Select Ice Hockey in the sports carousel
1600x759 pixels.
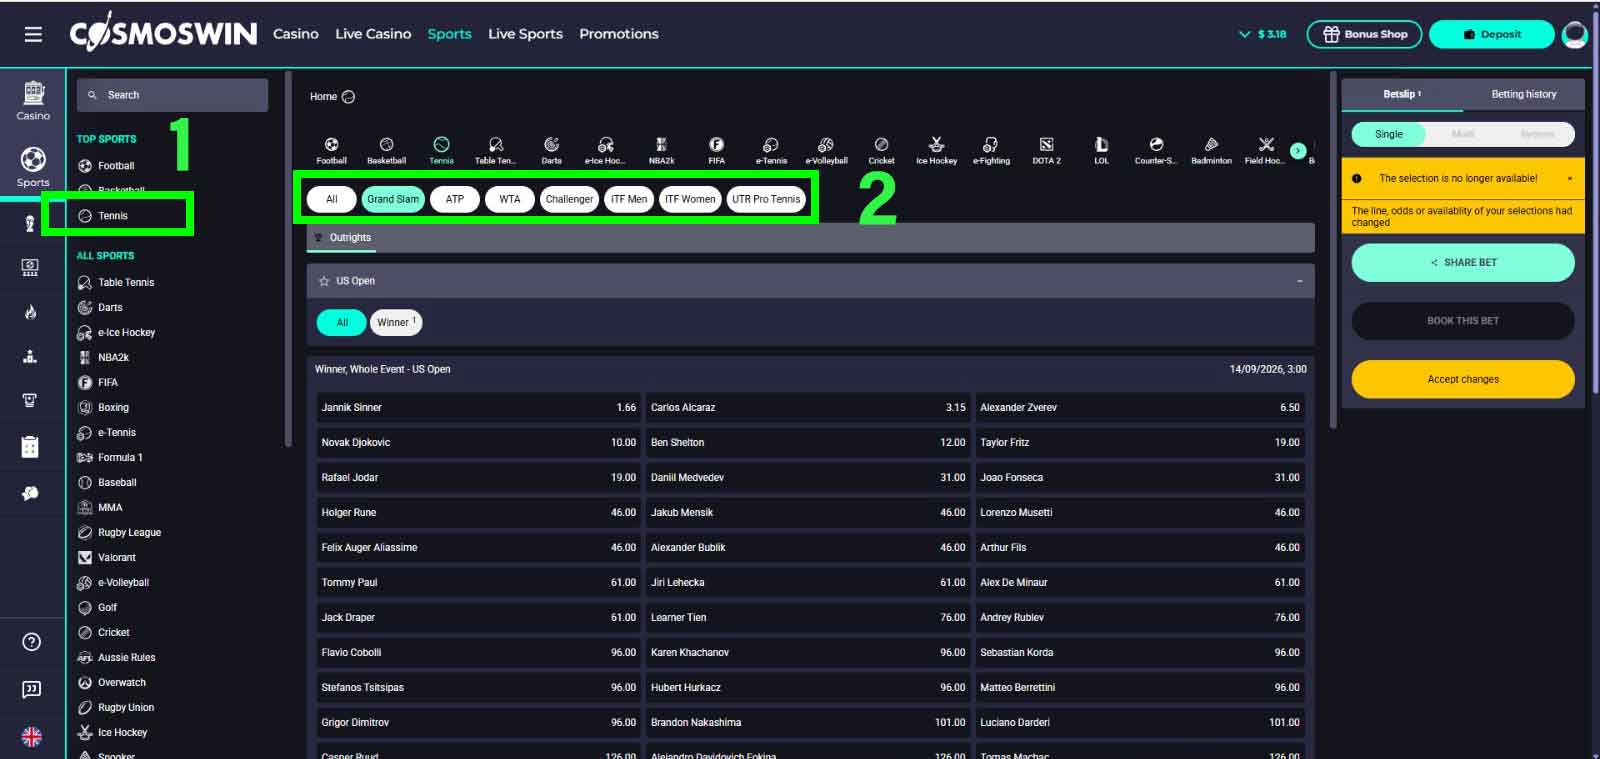(936, 150)
